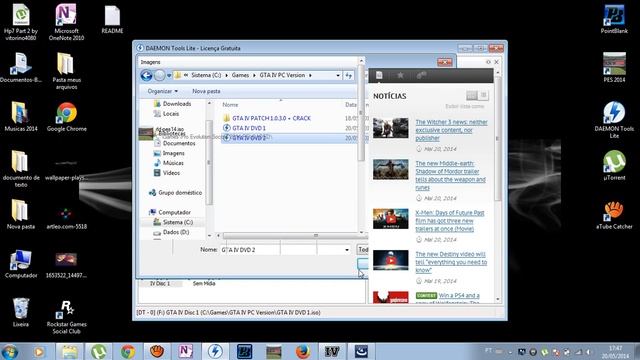This screenshot has width=640, height=360.
Task: Open news tab icon in DAEMON panel
Action: tap(379, 75)
